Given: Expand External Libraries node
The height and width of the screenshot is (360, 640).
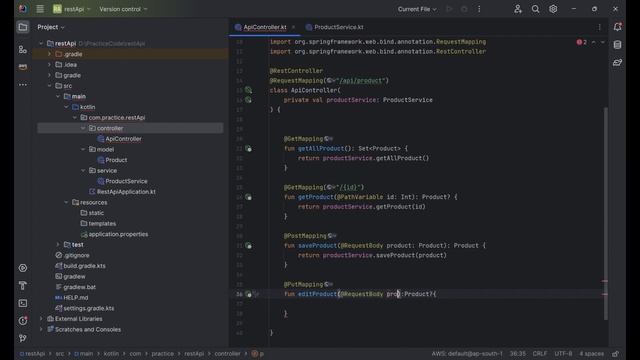Looking at the screenshot, I should pyautogui.click(x=41, y=319).
